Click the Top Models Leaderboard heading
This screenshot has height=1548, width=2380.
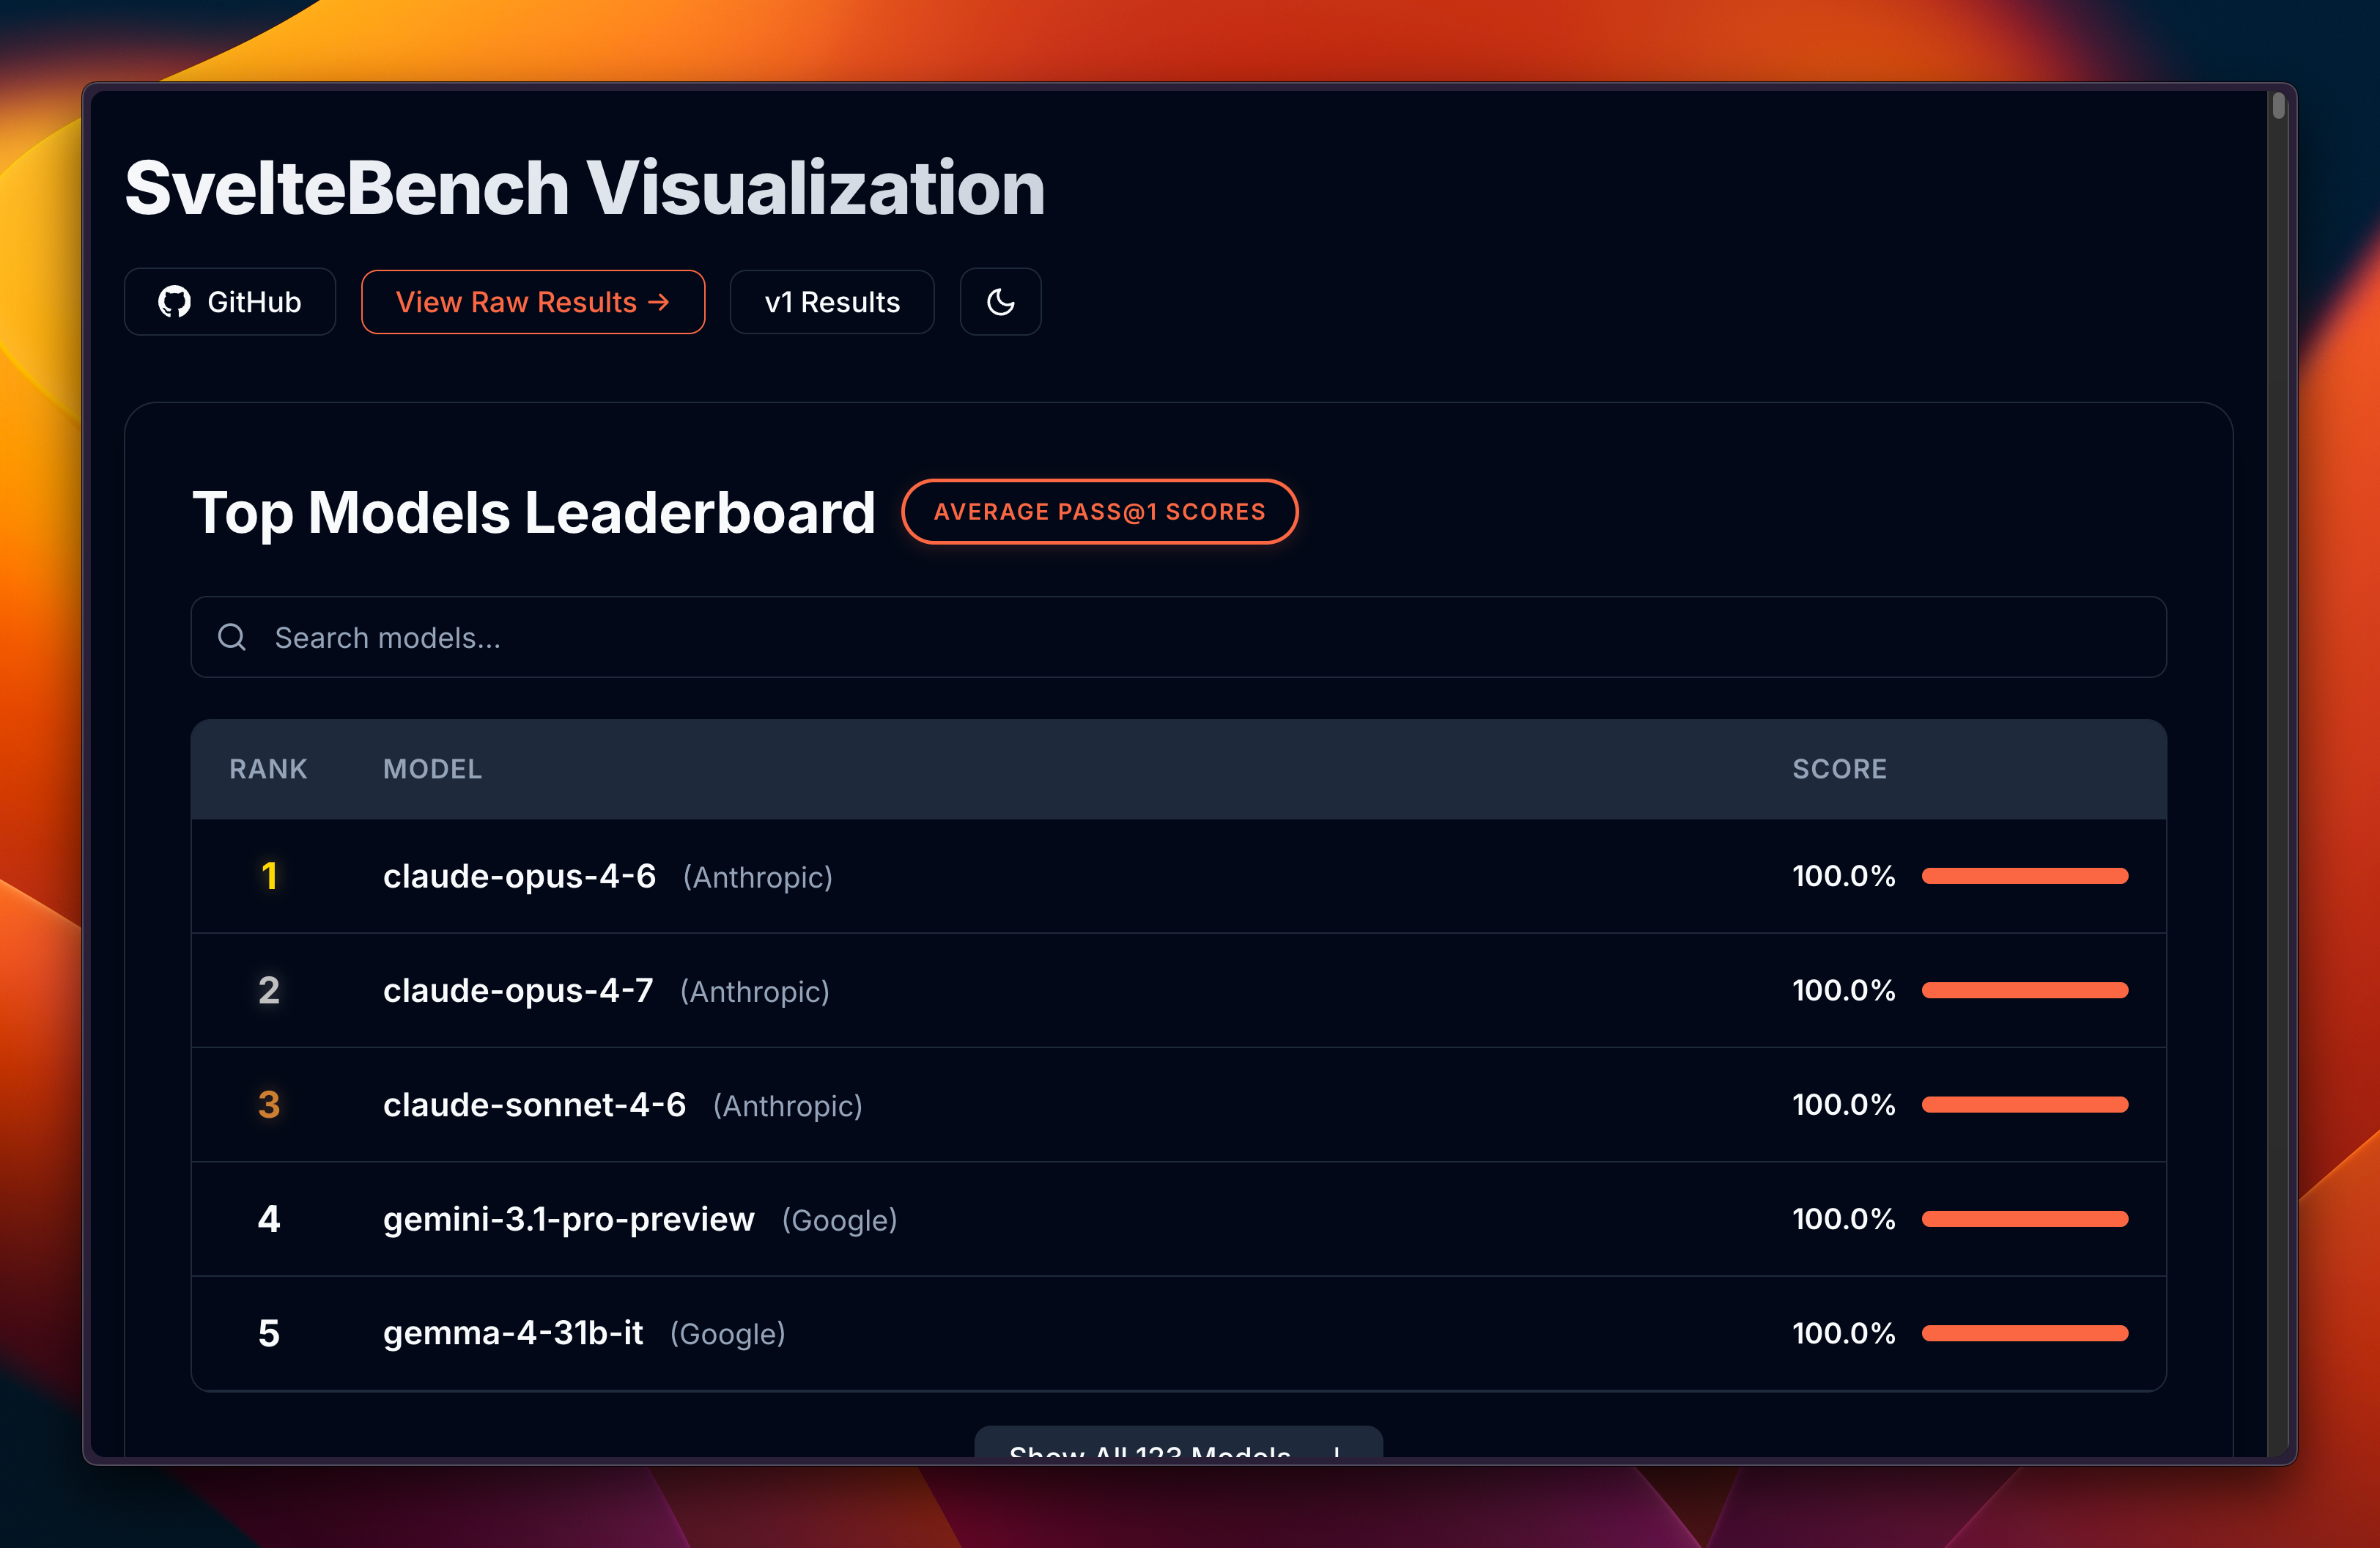tap(533, 512)
